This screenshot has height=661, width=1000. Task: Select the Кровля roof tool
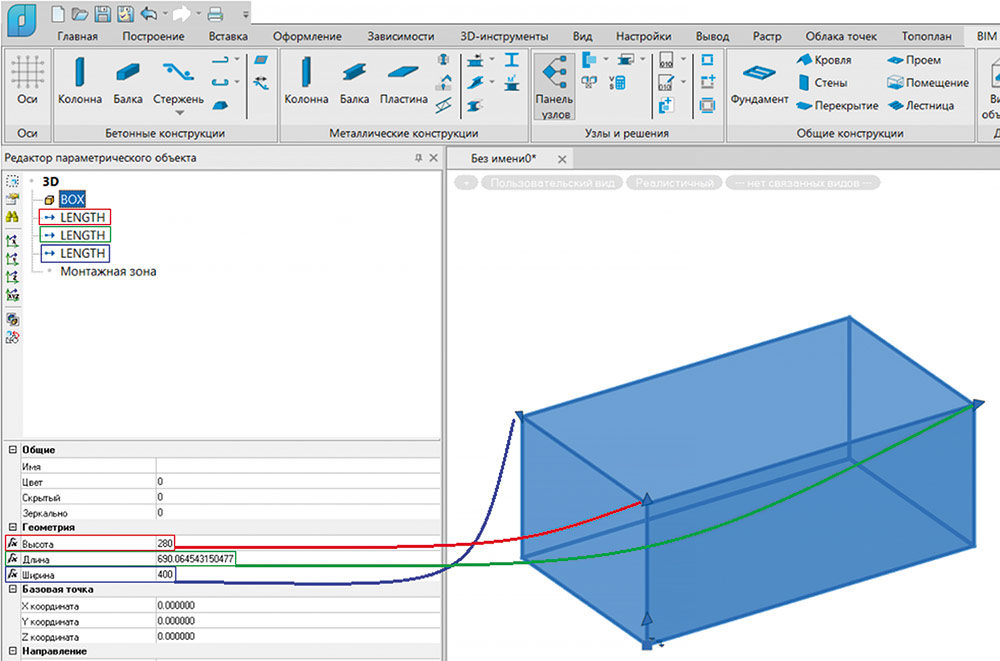(x=824, y=60)
